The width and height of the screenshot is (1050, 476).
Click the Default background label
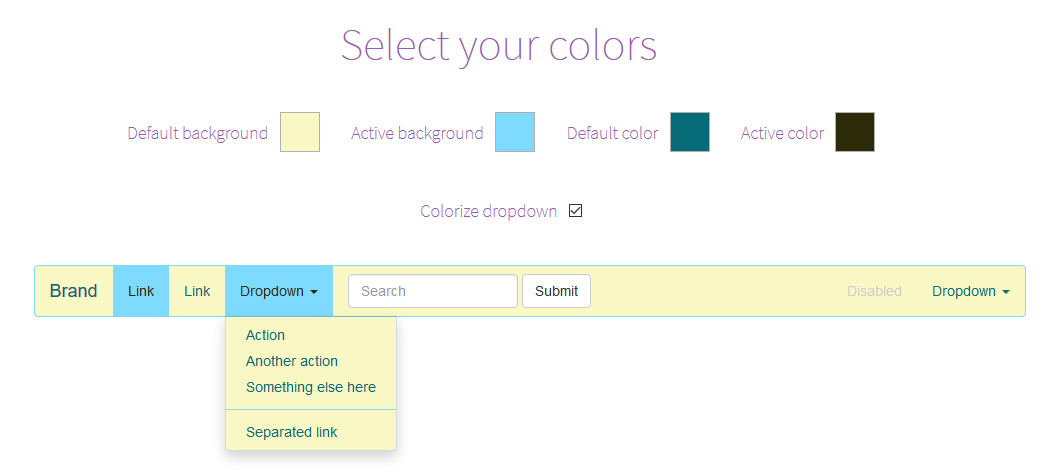197,133
